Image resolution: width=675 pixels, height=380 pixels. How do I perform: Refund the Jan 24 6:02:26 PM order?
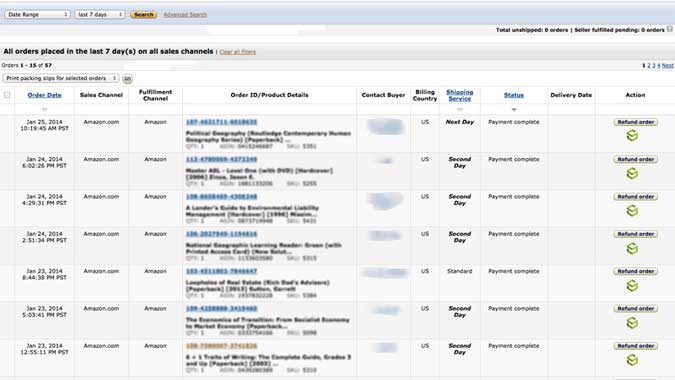pos(635,159)
